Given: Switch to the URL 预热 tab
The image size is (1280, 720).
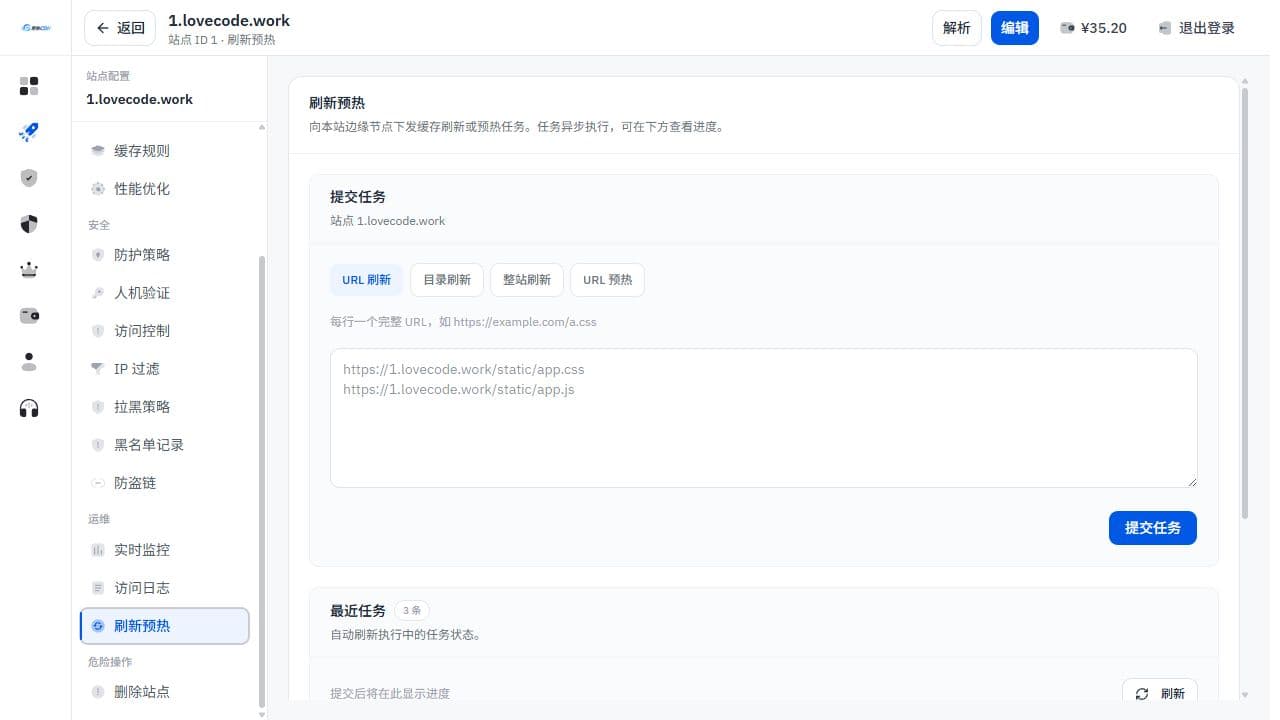Looking at the screenshot, I should click(608, 280).
